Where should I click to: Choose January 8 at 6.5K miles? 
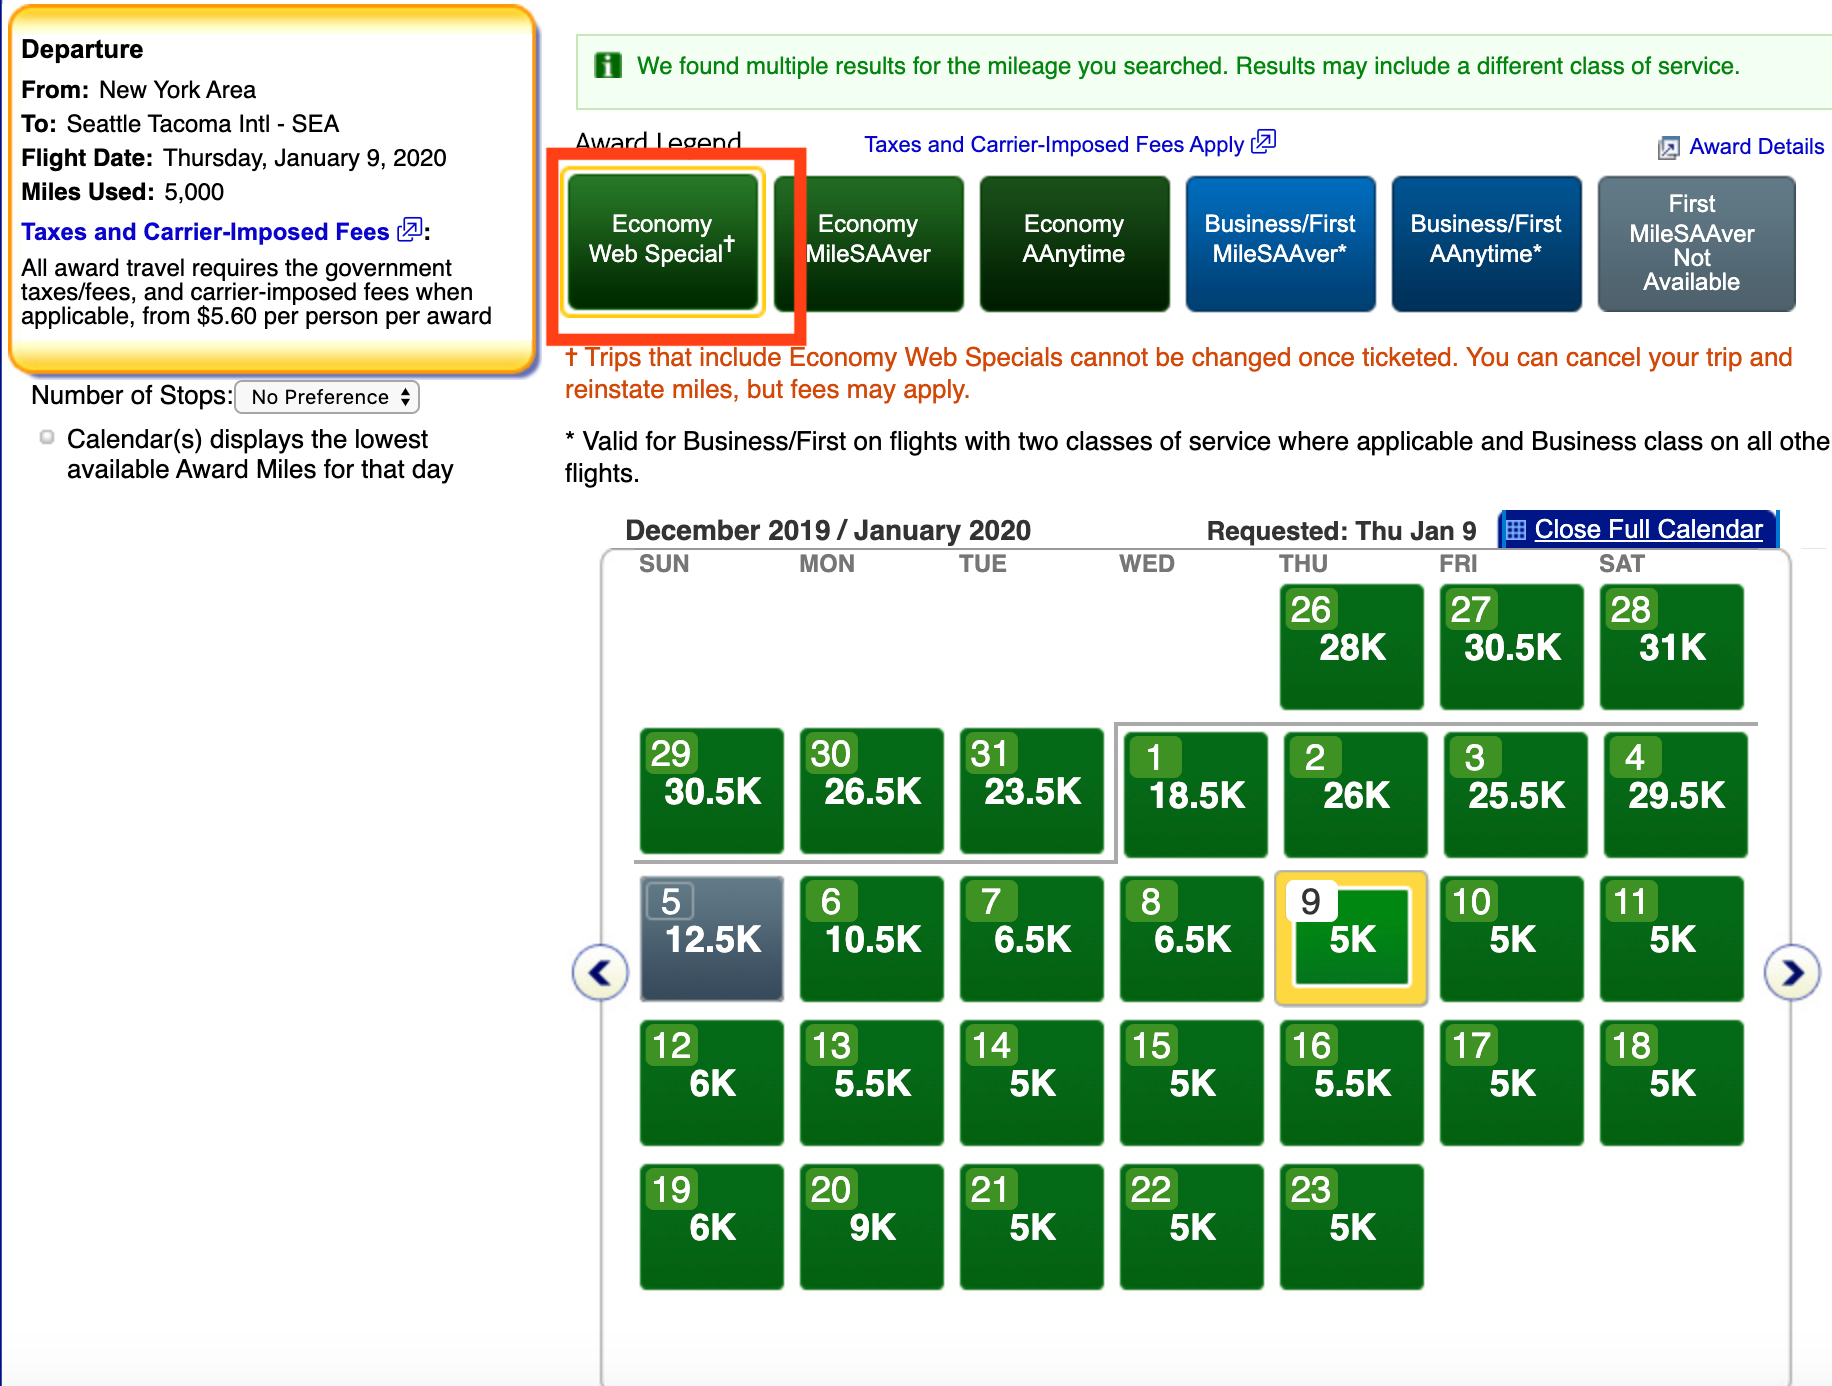point(1191,939)
